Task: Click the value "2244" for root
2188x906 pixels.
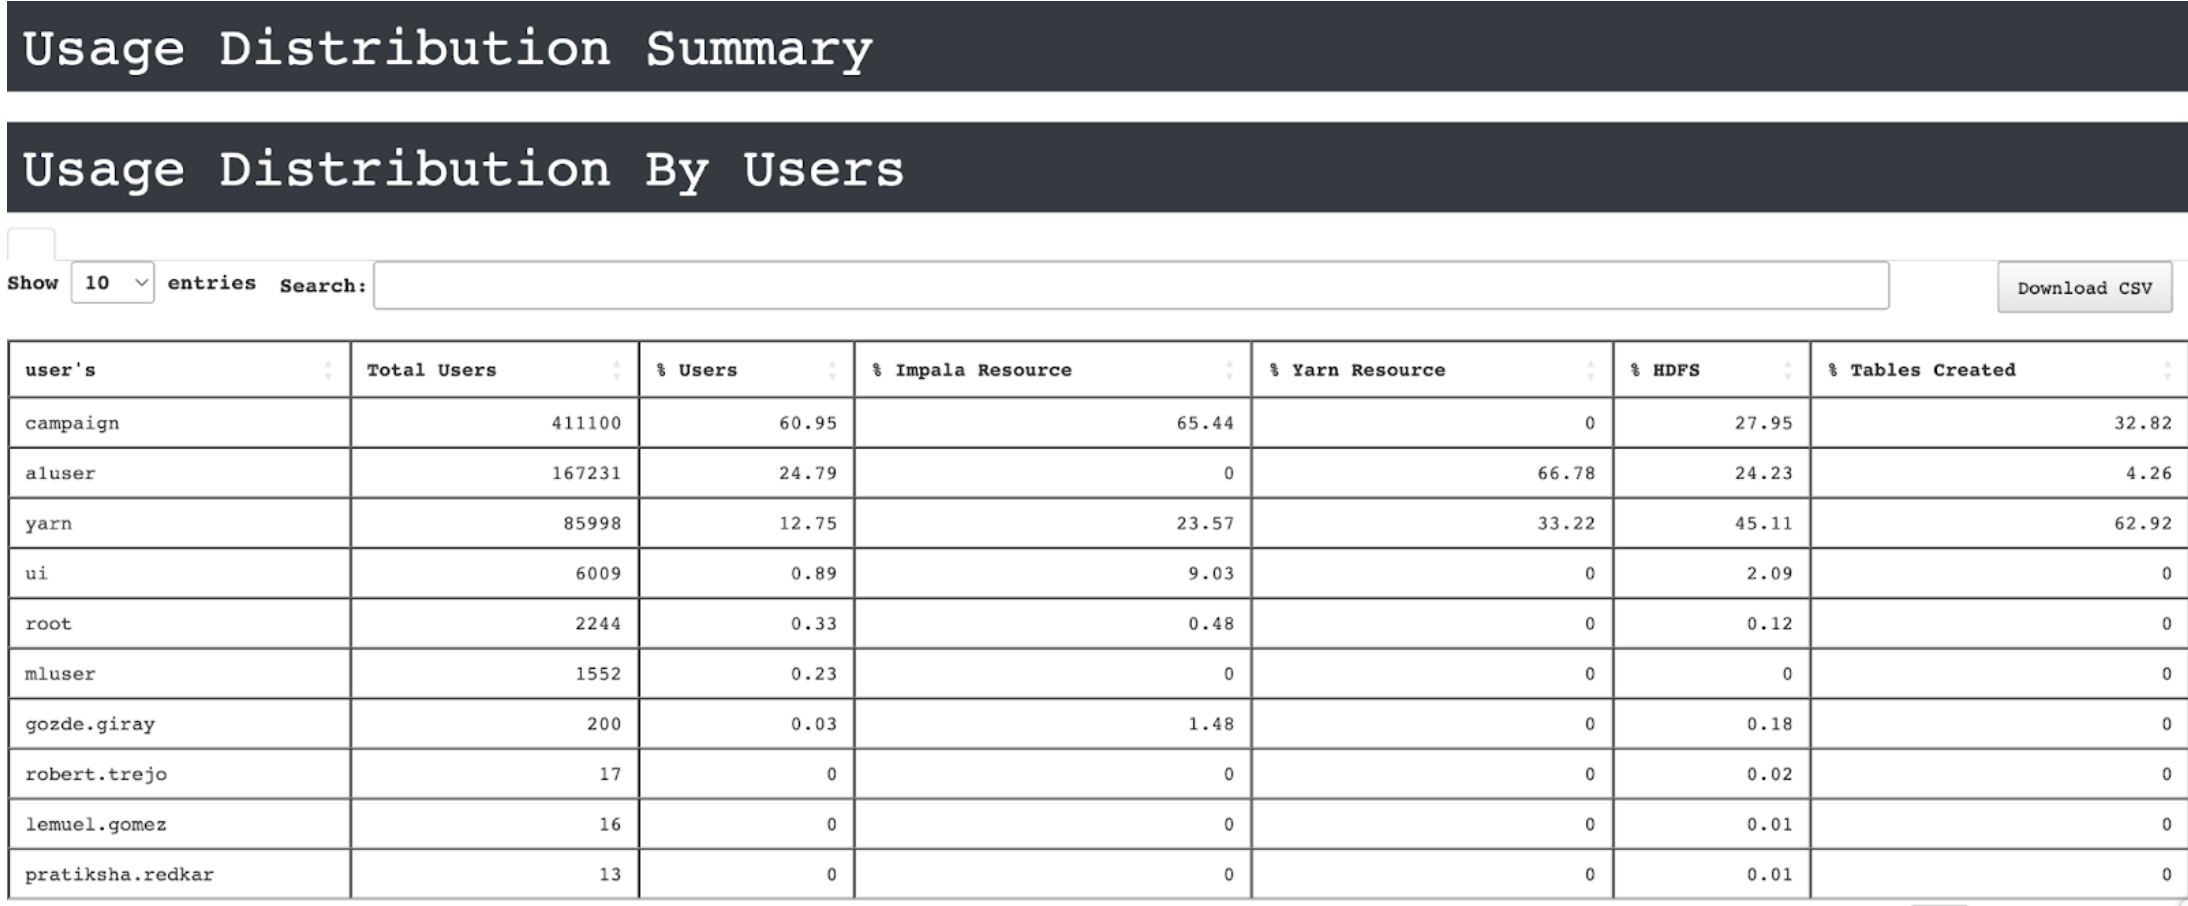Action: pyautogui.click(x=598, y=623)
